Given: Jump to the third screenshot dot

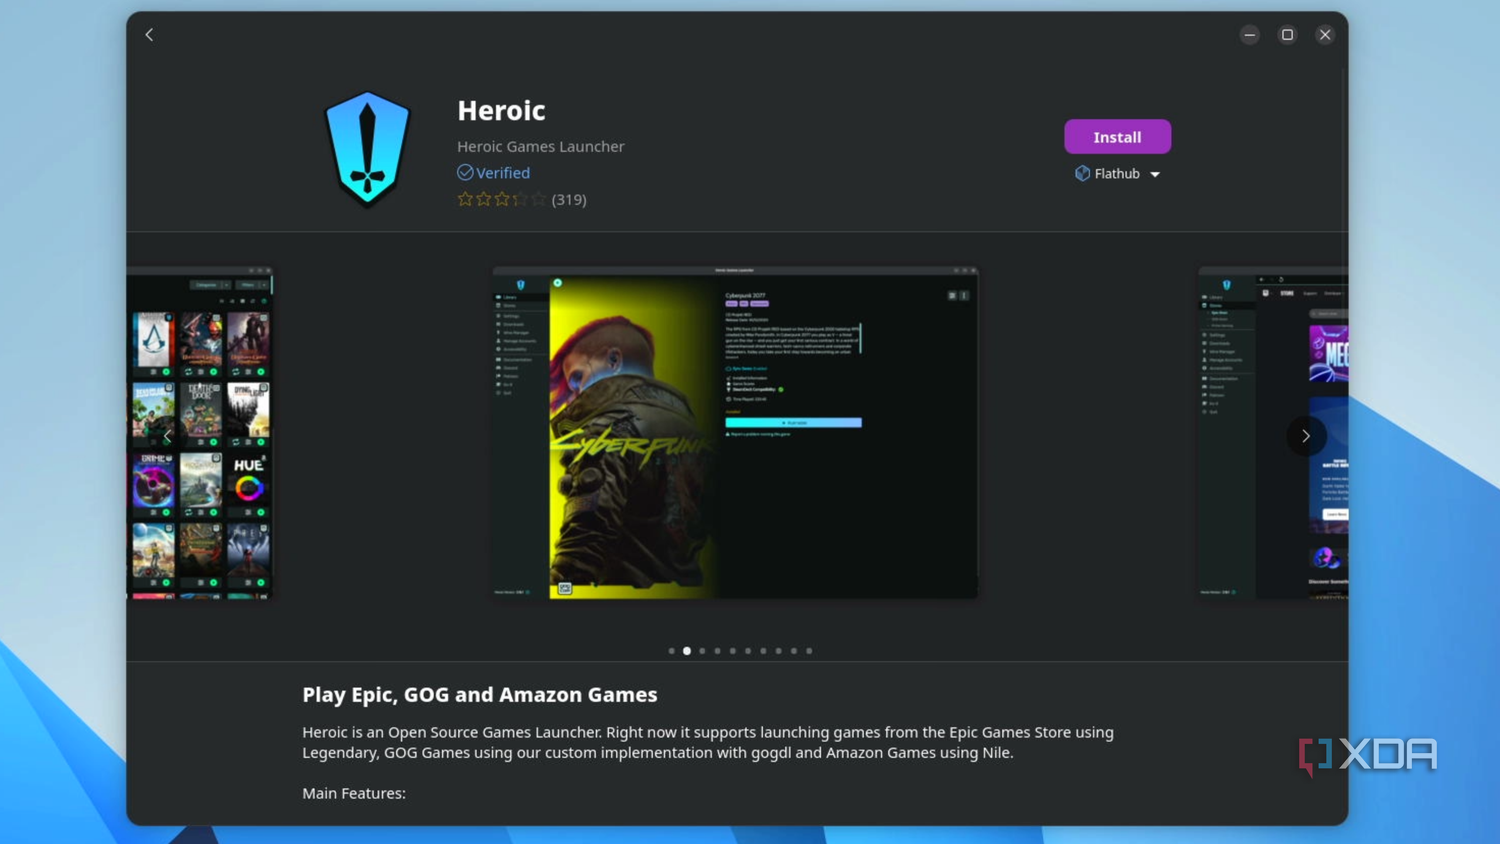Looking at the screenshot, I should pyautogui.click(x=702, y=651).
